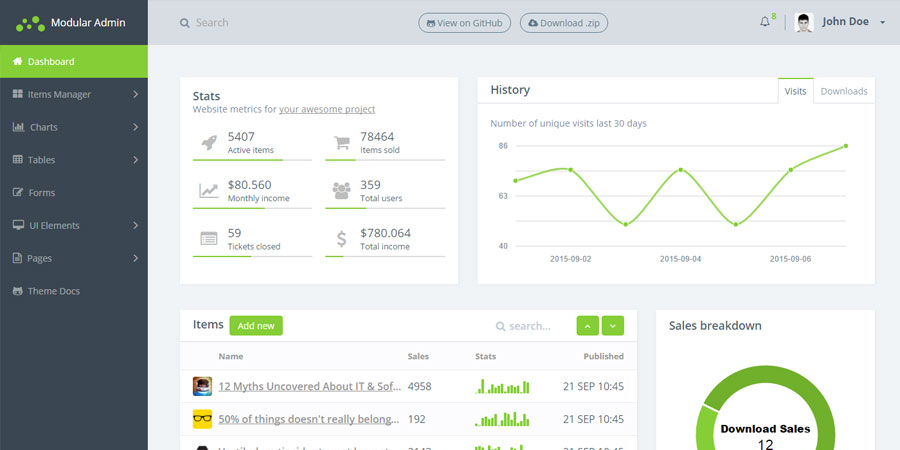Image resolution: width=900 pixels, height=450 pixels.
Task: Click the Forms pencil icon in sidebar
Action: pyautogui.click(x=18, y=192)
